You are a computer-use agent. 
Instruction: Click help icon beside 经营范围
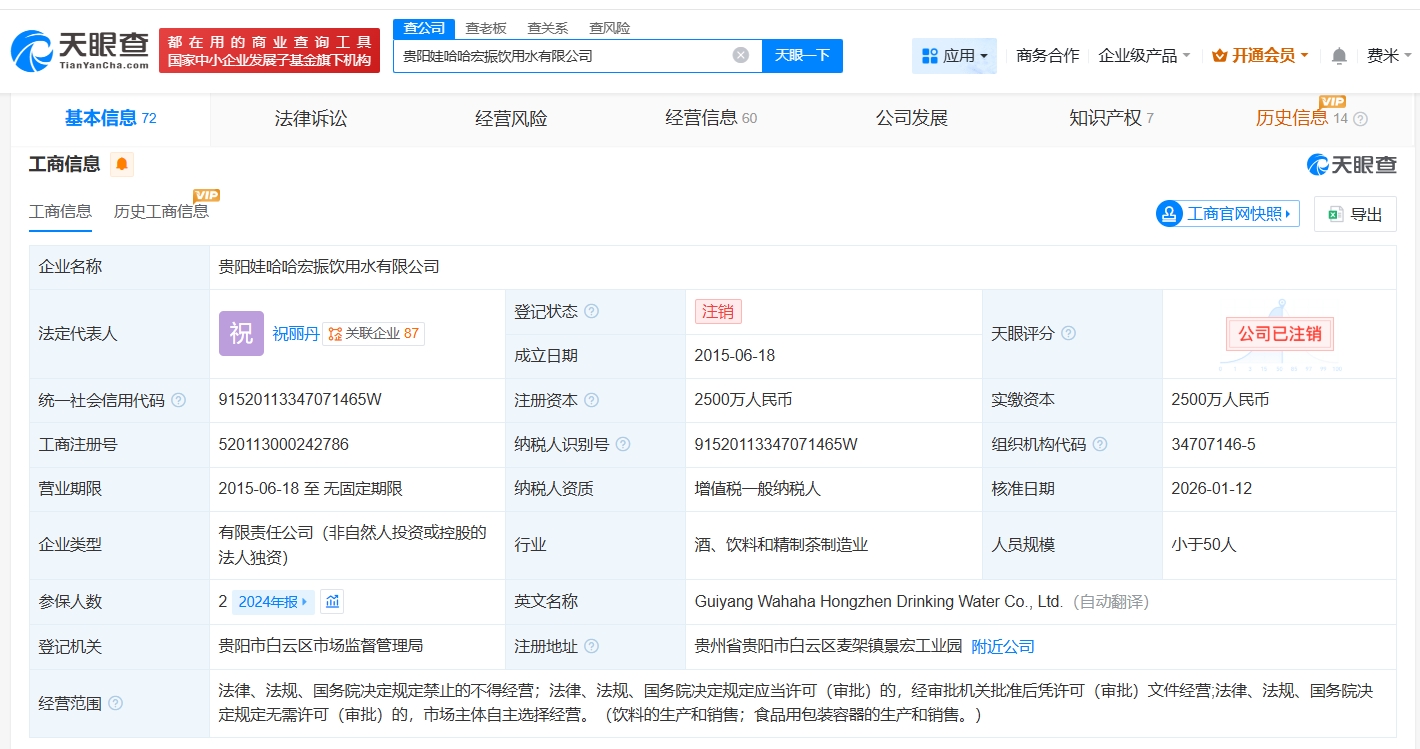point(115,704)
